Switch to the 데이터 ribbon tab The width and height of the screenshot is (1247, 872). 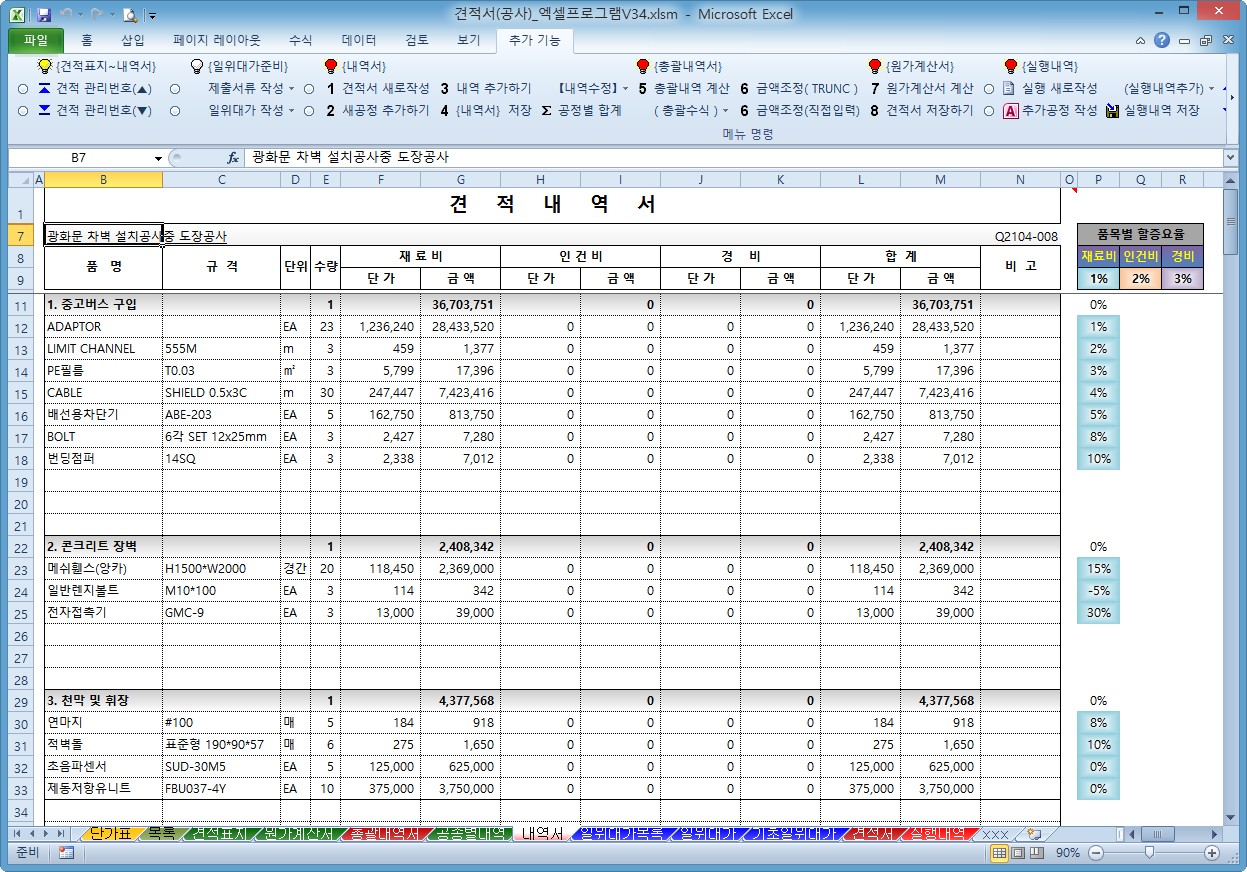point(359,41)
